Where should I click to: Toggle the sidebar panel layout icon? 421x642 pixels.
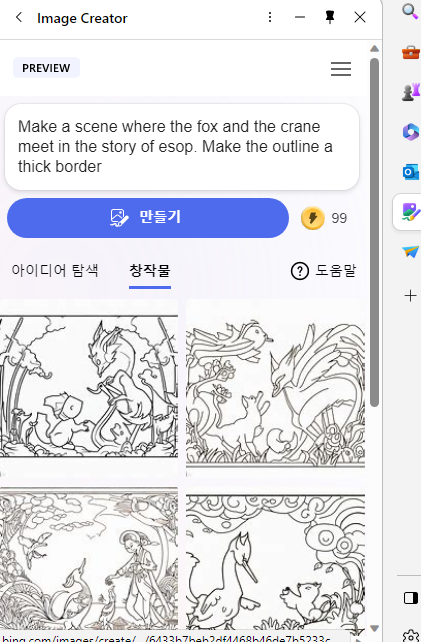coord(410,598)
